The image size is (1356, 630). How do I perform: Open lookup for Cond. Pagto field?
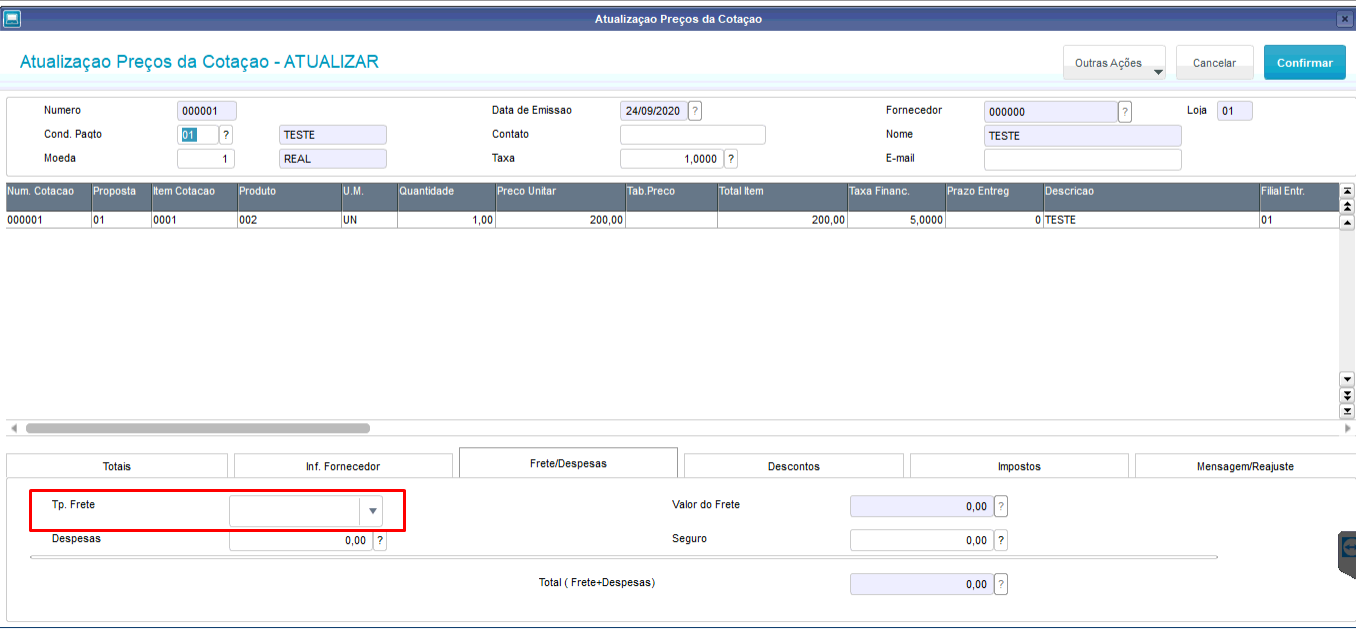(226, 135)
